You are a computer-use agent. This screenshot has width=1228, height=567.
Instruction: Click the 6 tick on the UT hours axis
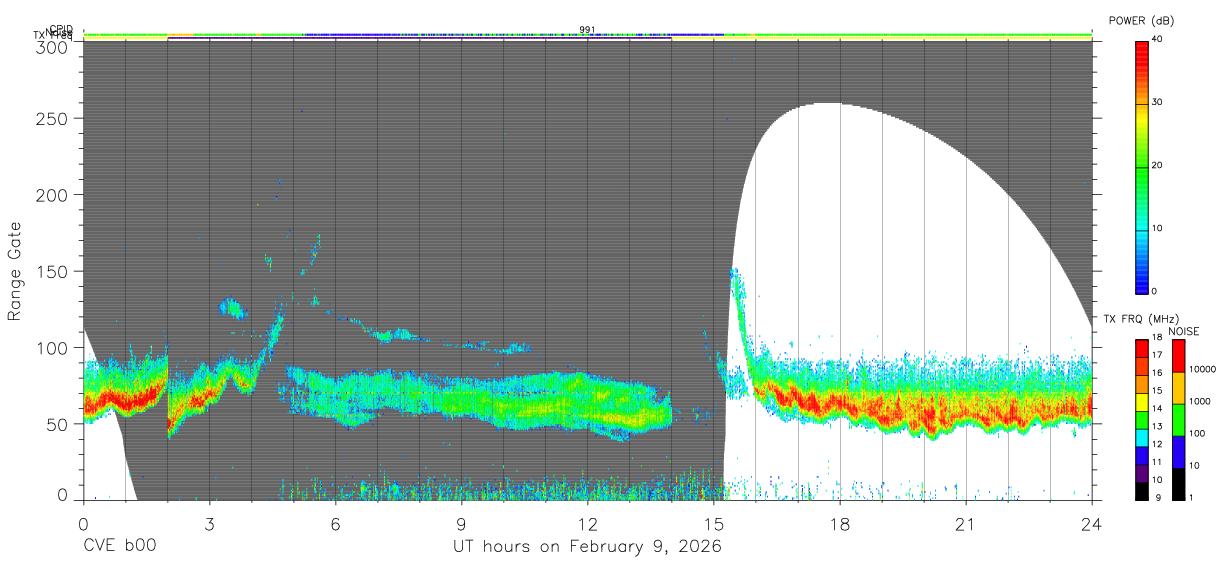[336, 523]
